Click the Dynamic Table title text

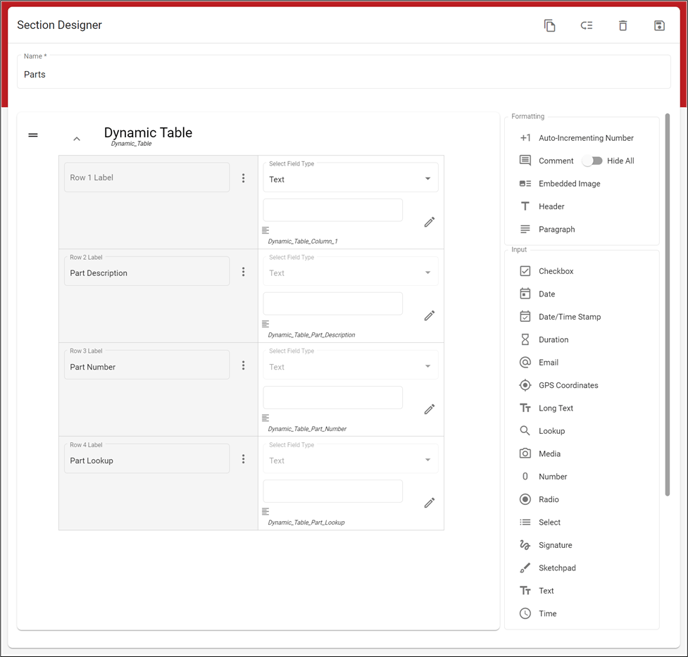pos(148,133)
